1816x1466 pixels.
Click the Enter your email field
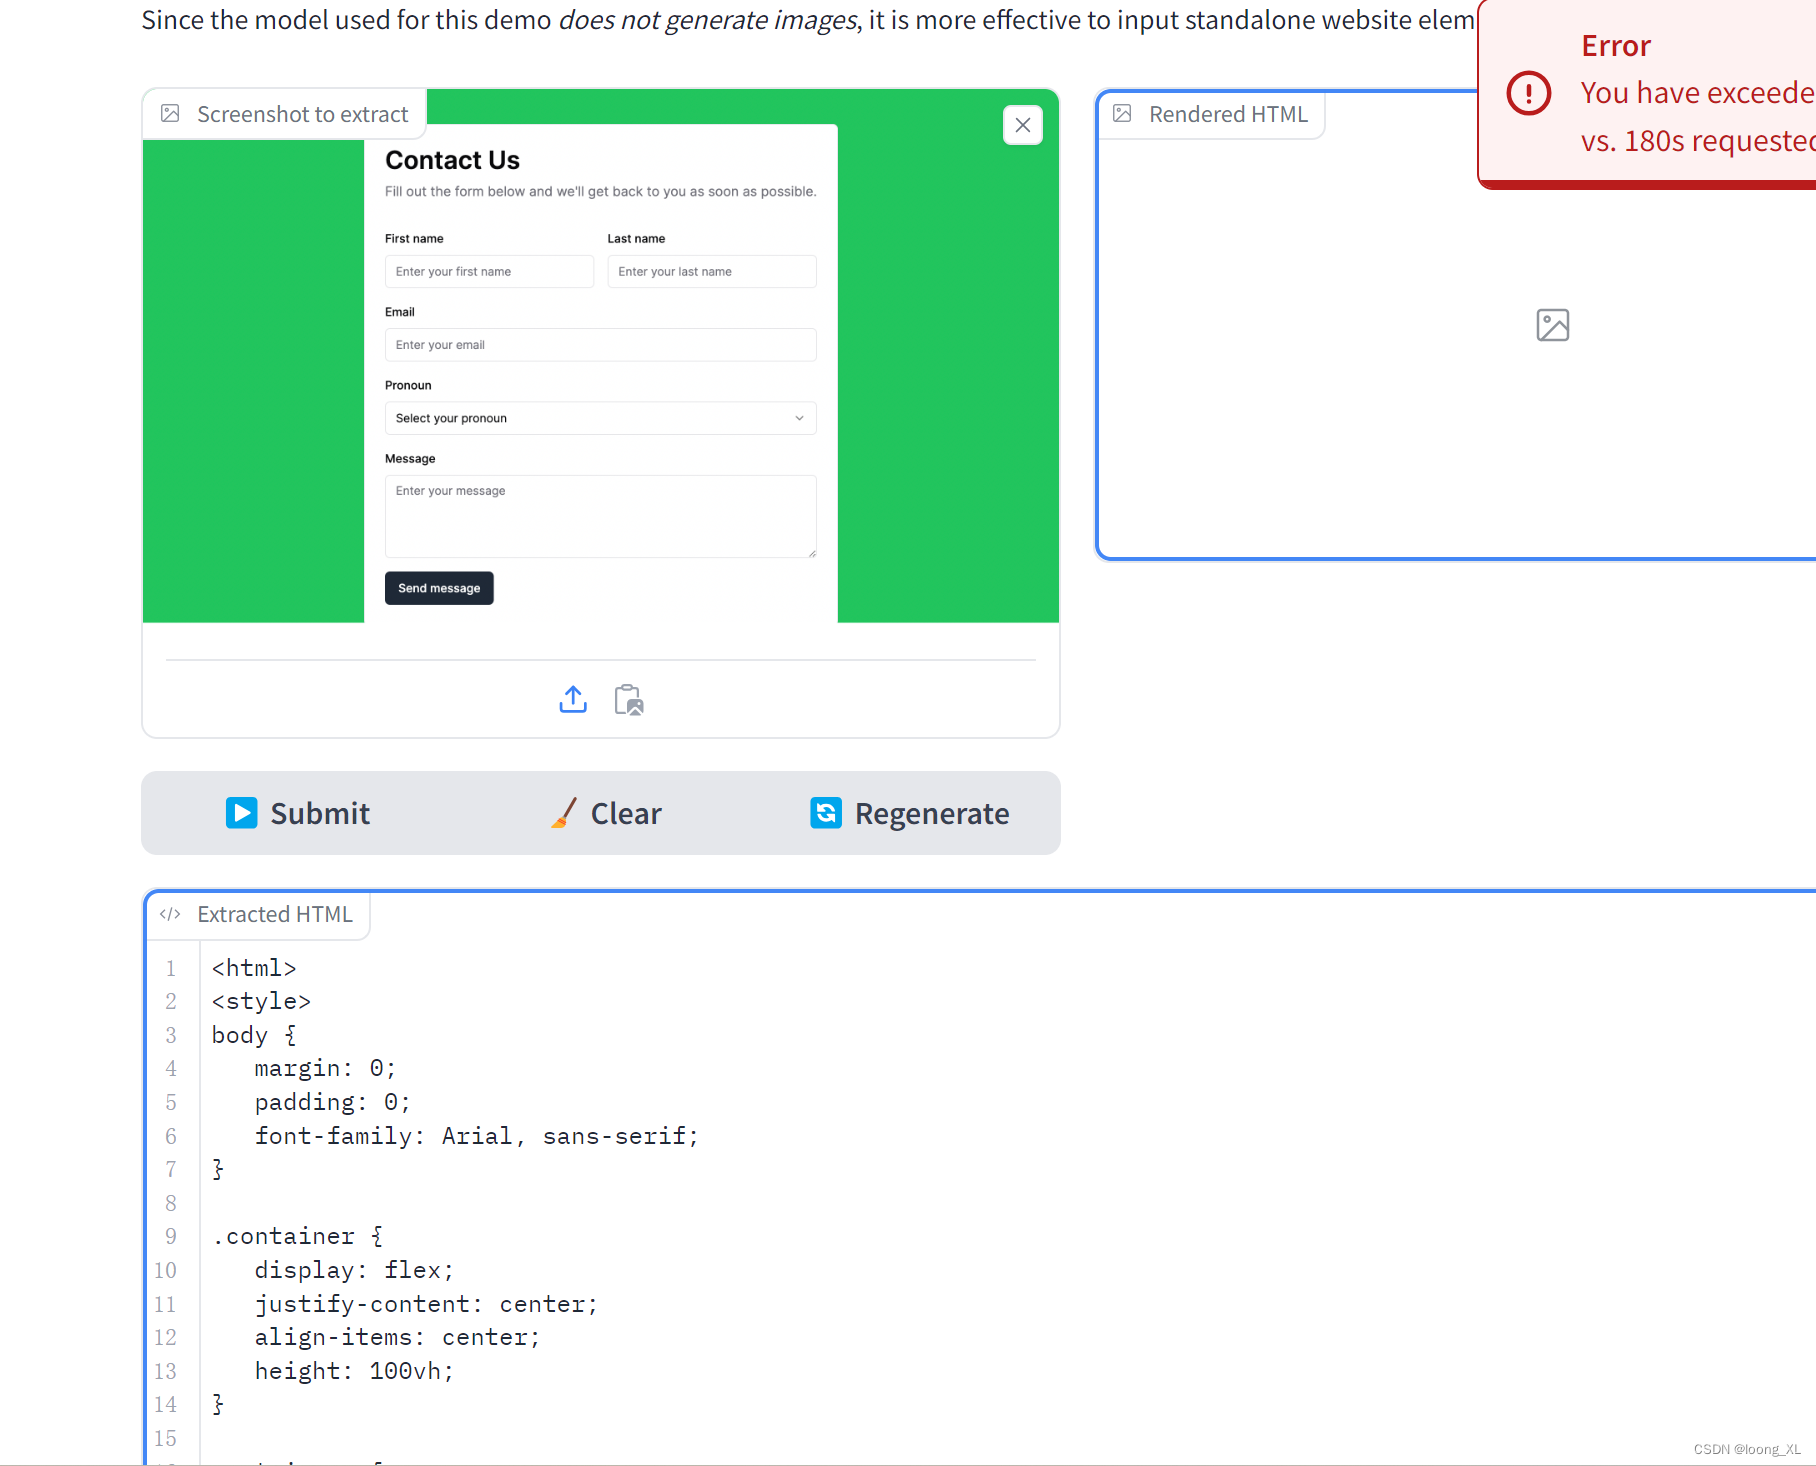pos(601,345)
